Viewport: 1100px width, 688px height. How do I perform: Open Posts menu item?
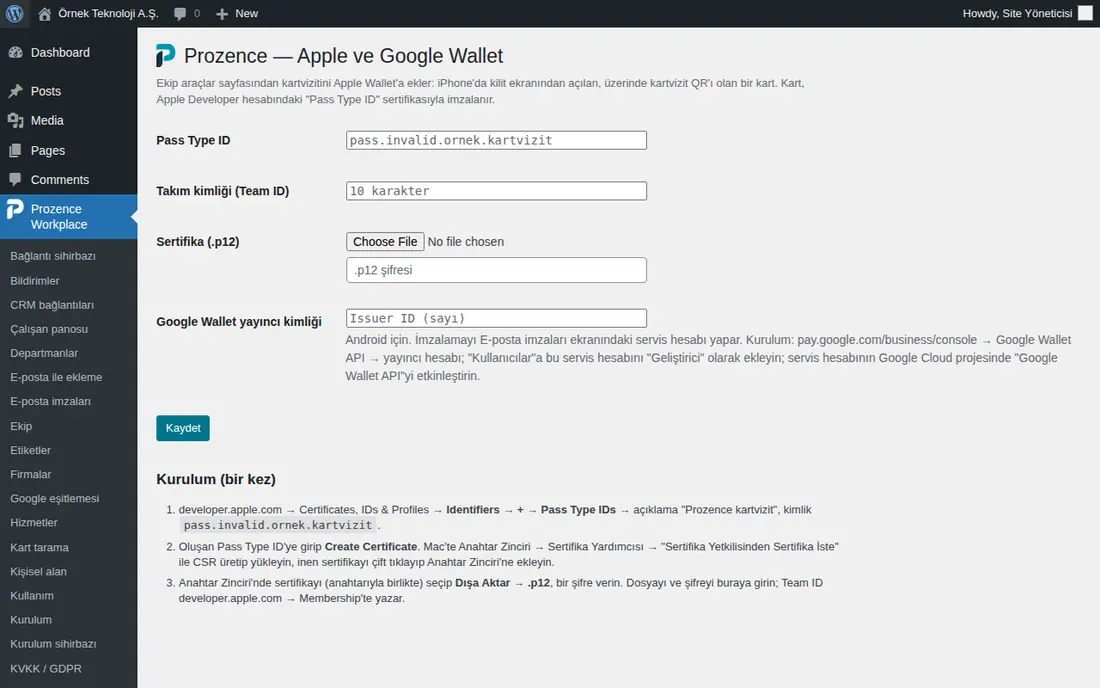click(x=69, y=91)
